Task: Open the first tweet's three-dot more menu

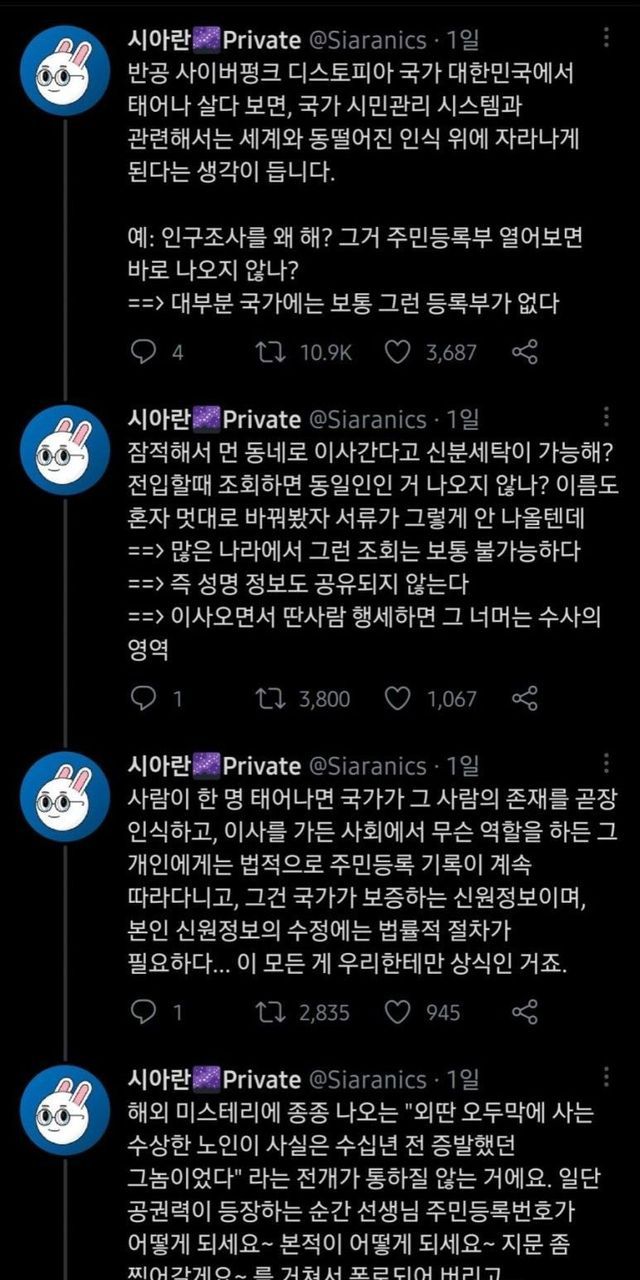Action: pyautogui.click(x=608, y=40)
